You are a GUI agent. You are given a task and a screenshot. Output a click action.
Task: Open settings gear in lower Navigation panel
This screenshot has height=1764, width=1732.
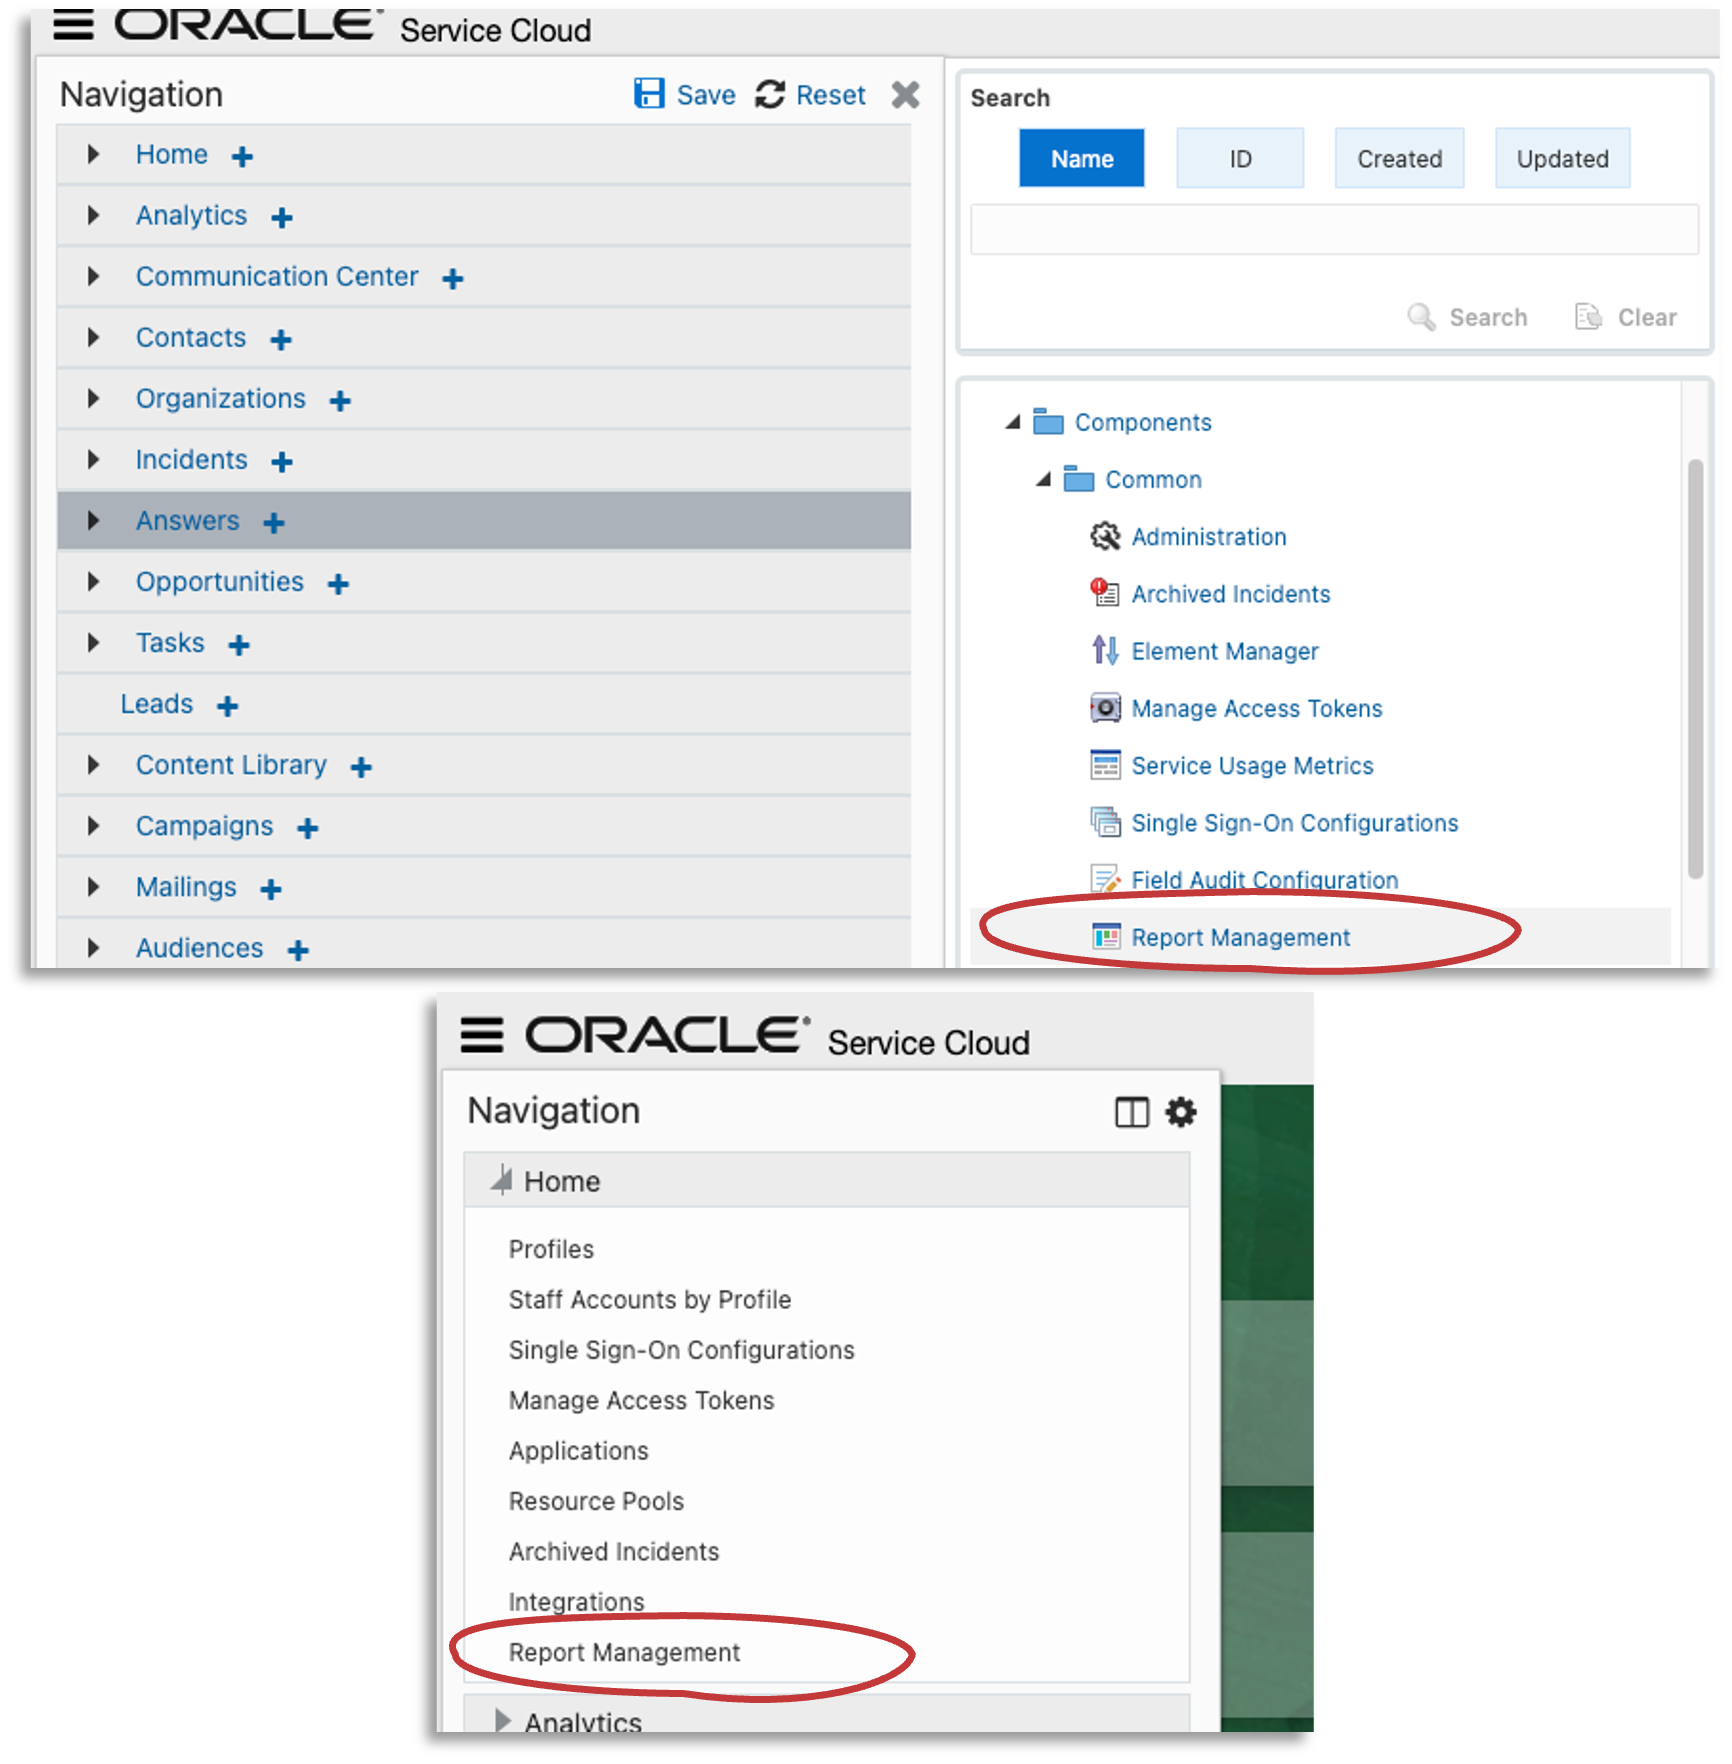pos(1181,1112)
